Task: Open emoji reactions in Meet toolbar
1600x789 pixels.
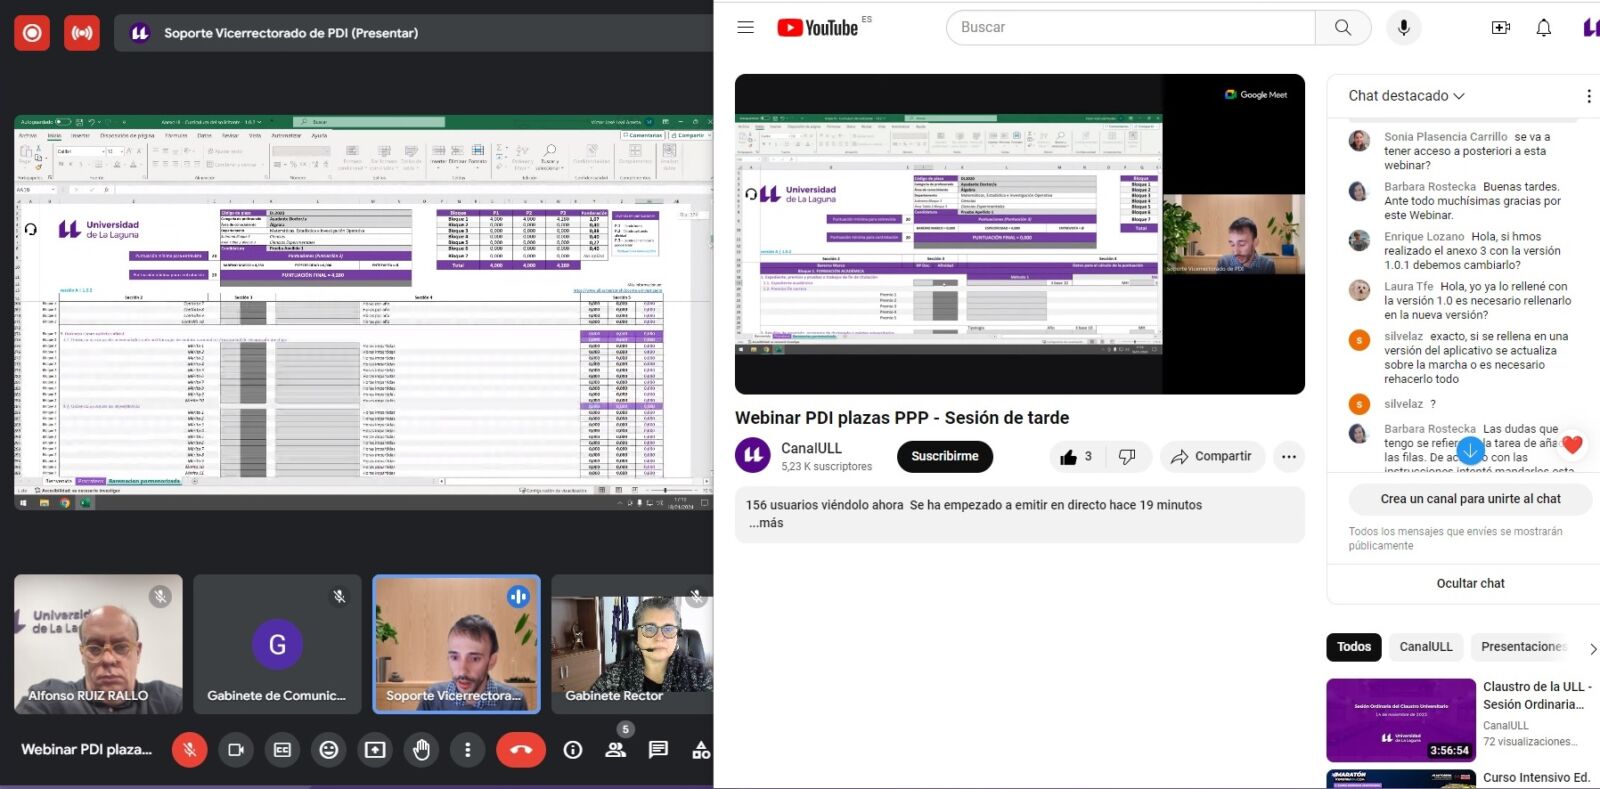Action: pos(328,750)
